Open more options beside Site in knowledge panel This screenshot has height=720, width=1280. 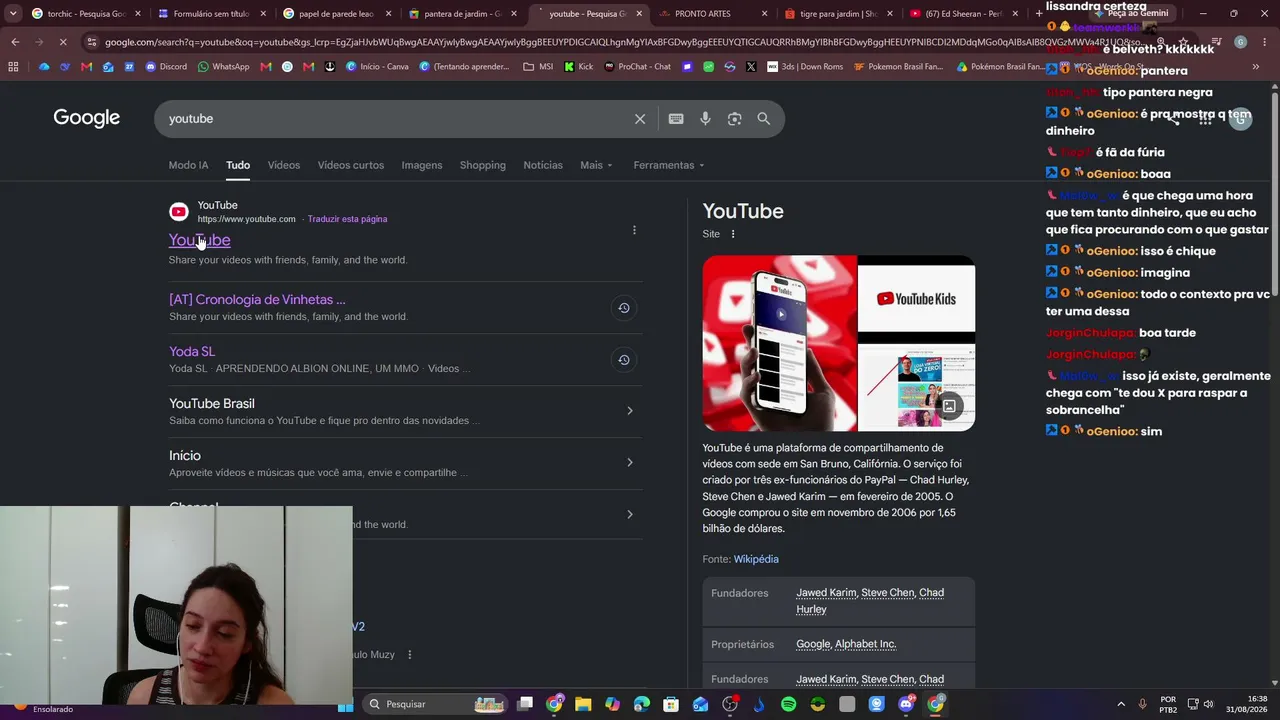coord(733,234)
